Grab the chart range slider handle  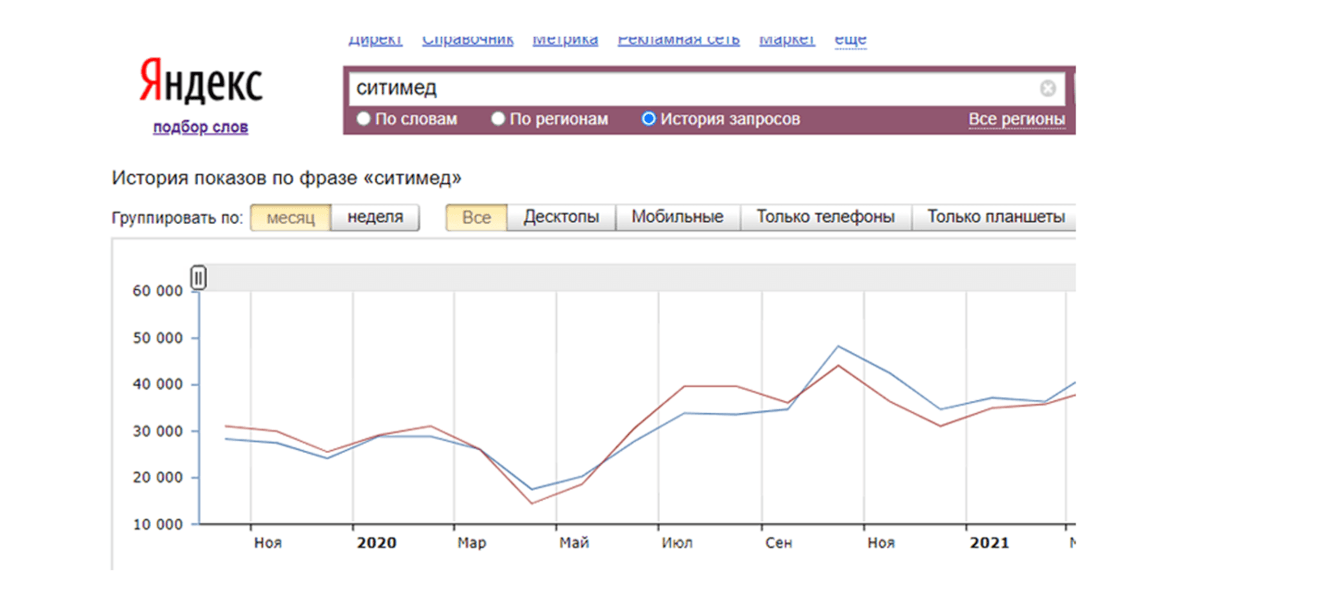[199, 278]
